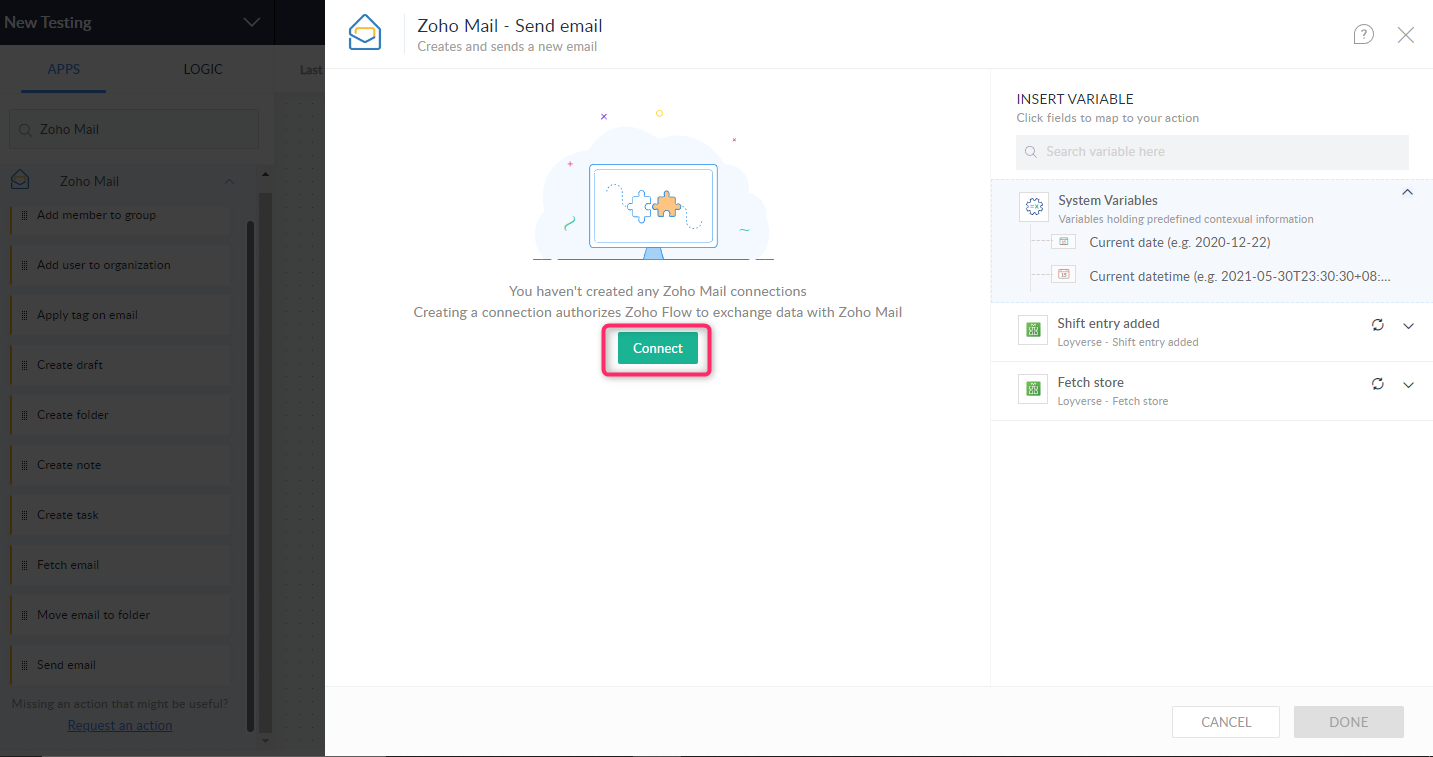This screenshot has height=757, width=1433.
Task: Click the CANCEL button
Action: 1225,721
